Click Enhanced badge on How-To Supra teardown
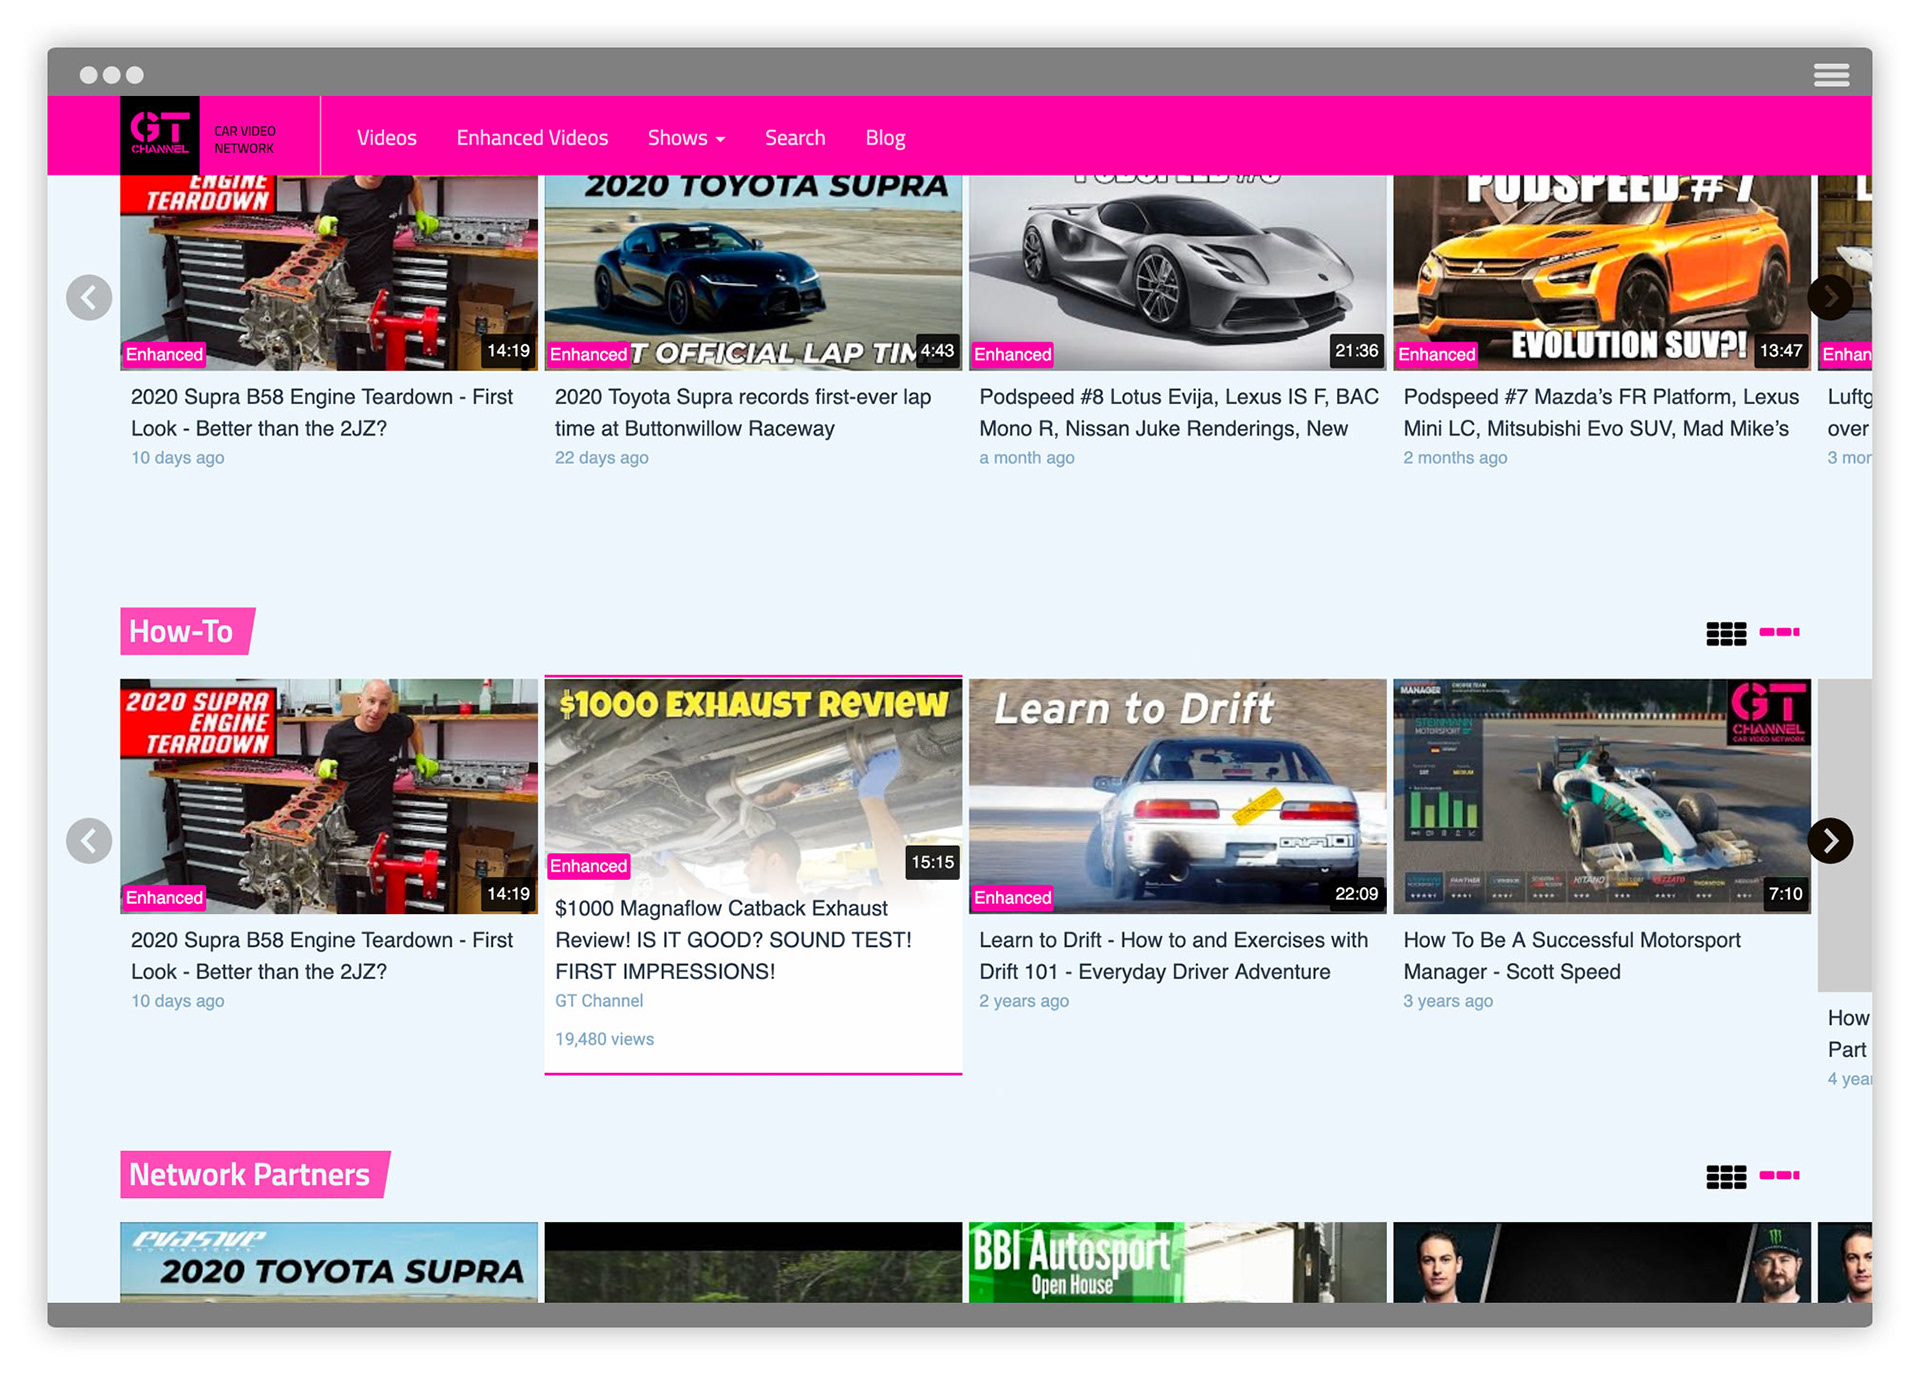Image resolution: width=1920 pixels, height=1375 pixels. tap(164, 898)
